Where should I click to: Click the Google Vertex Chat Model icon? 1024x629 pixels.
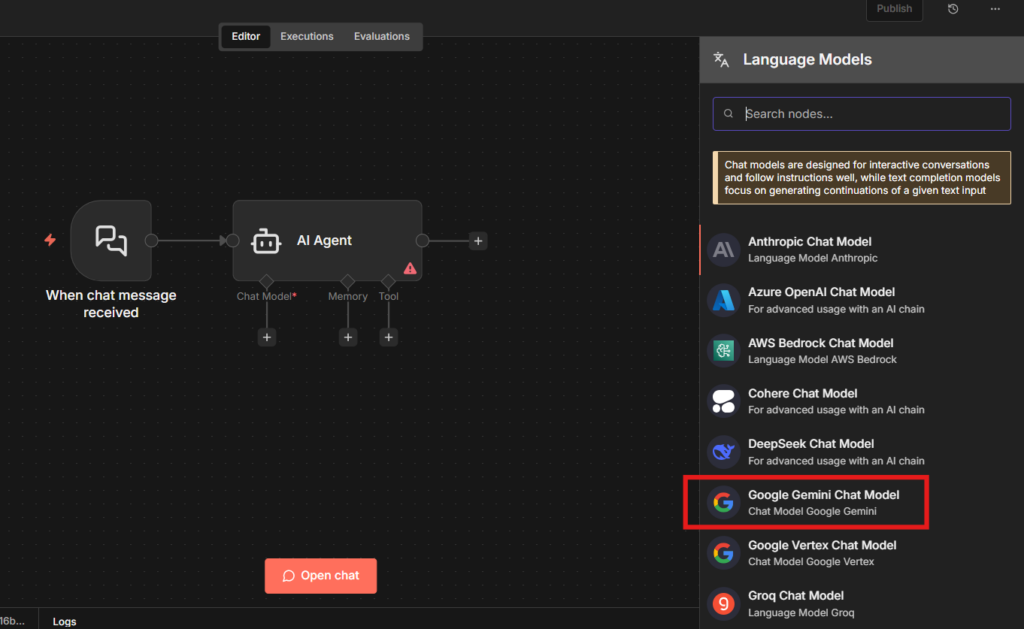[x=723, y=552]
